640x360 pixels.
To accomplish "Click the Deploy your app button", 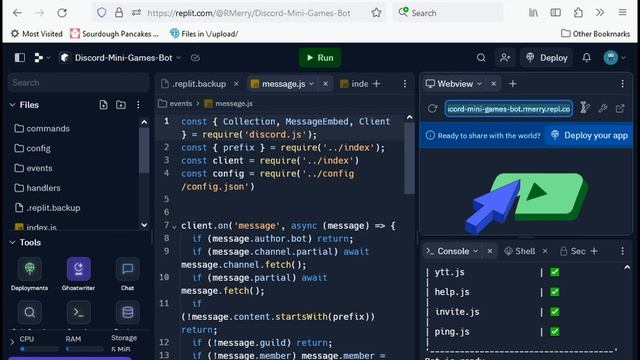I will (x=589, y=136).
